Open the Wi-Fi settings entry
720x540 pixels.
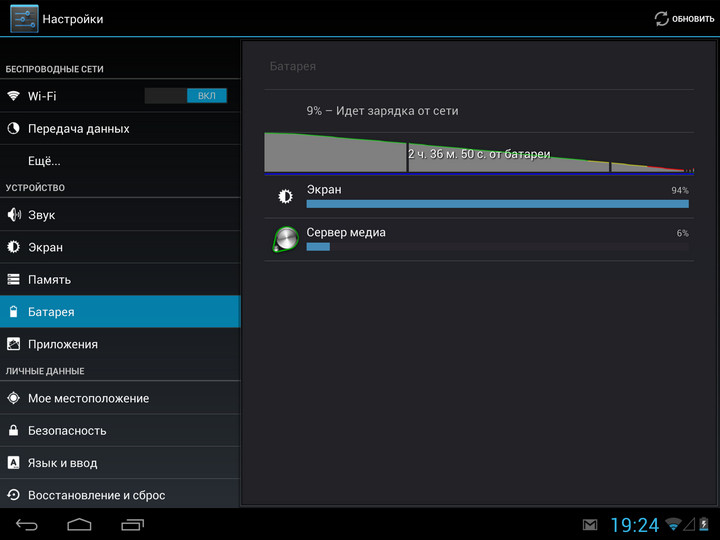pos(120,96)
